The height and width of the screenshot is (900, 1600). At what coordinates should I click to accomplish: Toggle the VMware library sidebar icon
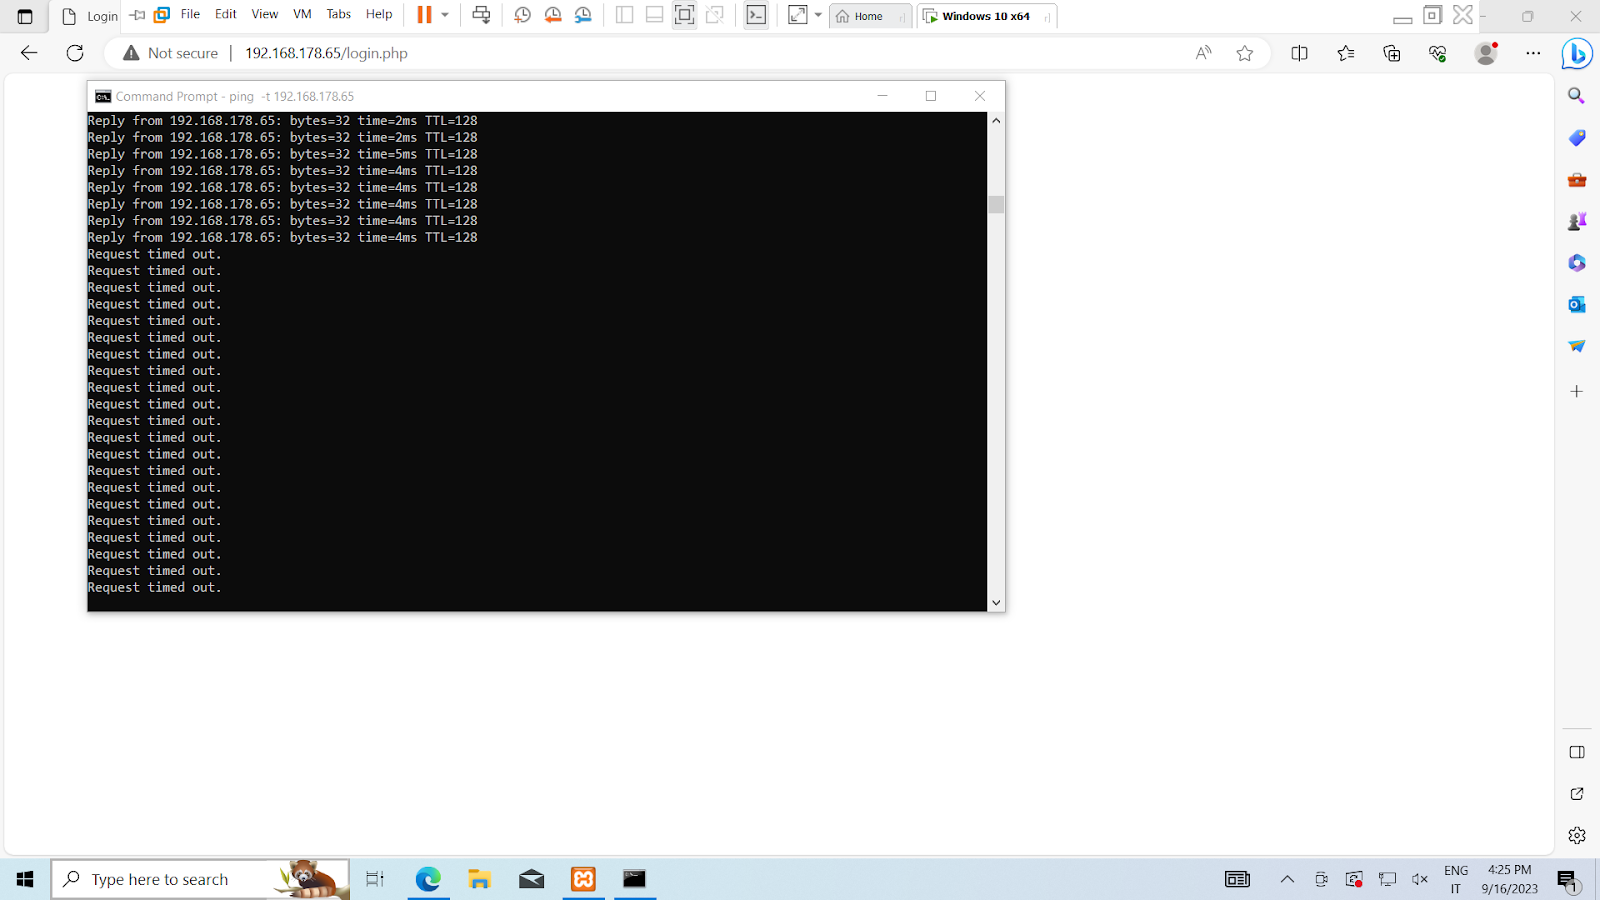624,15
